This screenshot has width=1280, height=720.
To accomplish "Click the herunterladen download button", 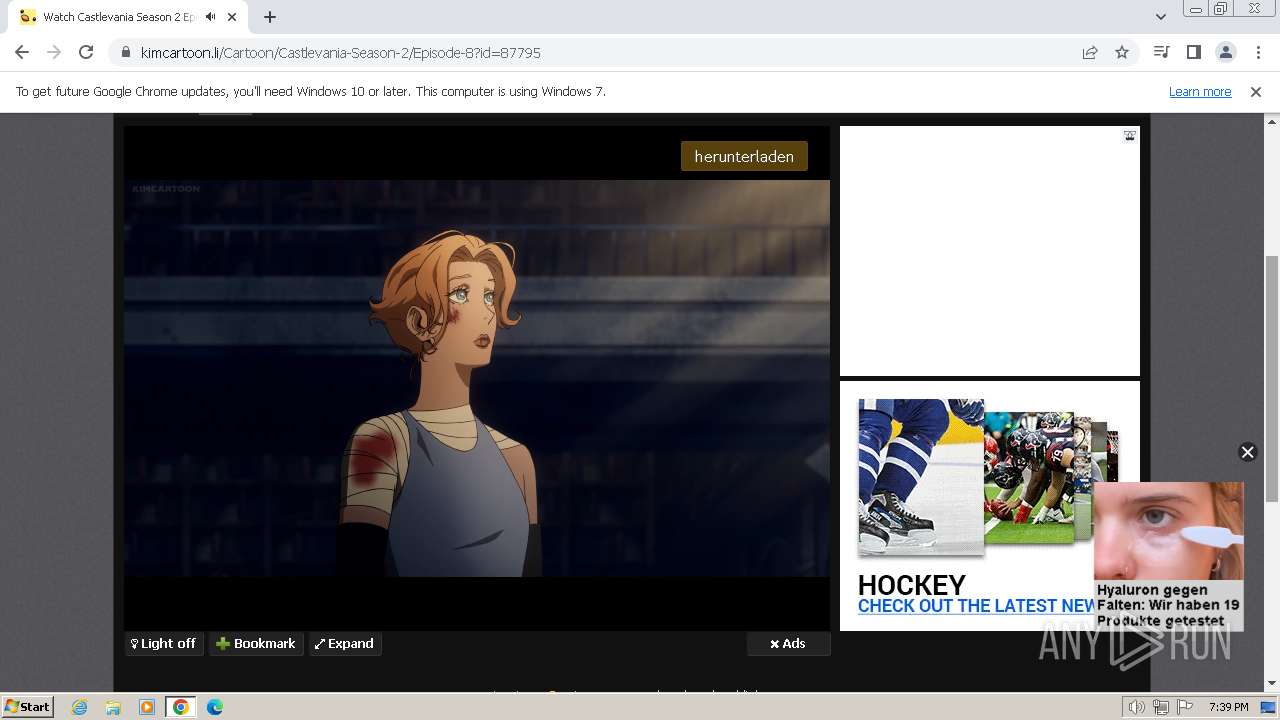I will pyautogui.click(x=744, y=156).
